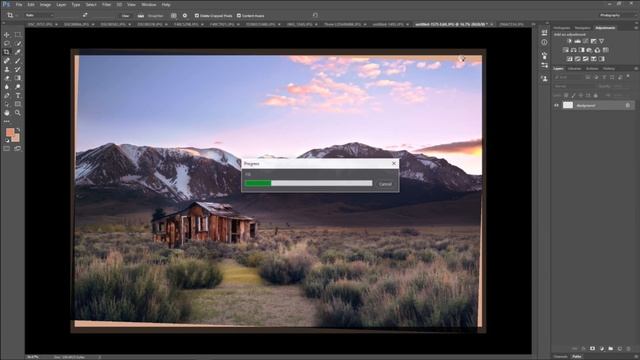The width and height of the screenshot is (640, 360).
Task: Toggle Delete Cropped Pixels checkbox
Action: point(197,16)
